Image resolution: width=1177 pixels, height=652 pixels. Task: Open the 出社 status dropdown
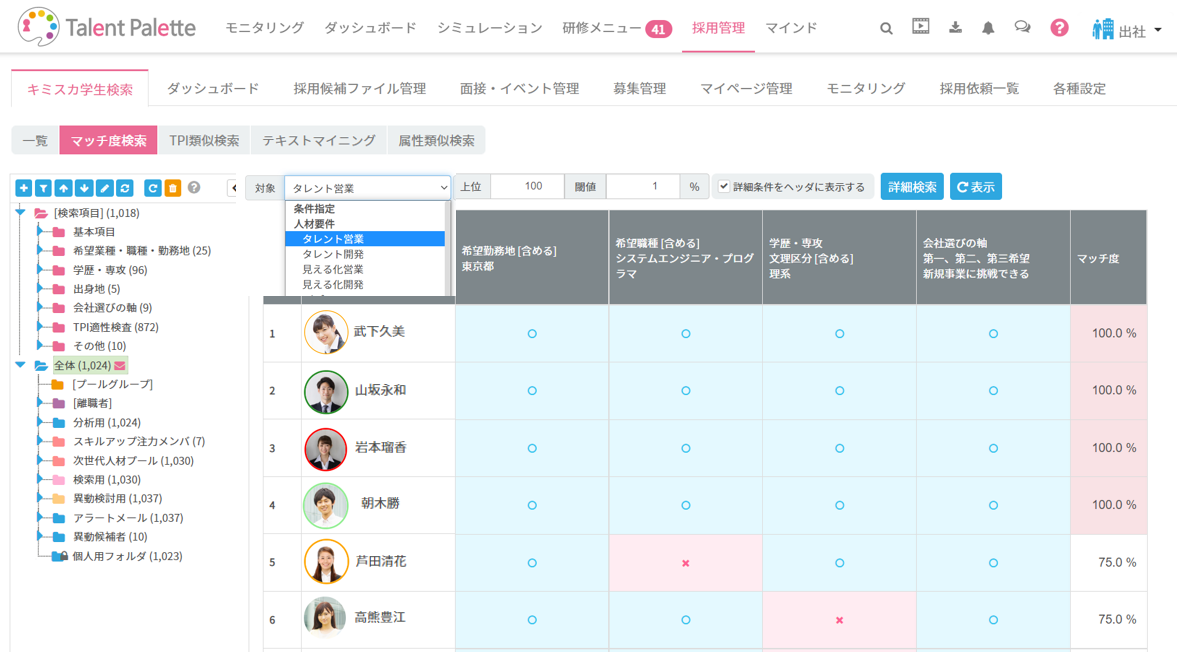coord(1128,30)
